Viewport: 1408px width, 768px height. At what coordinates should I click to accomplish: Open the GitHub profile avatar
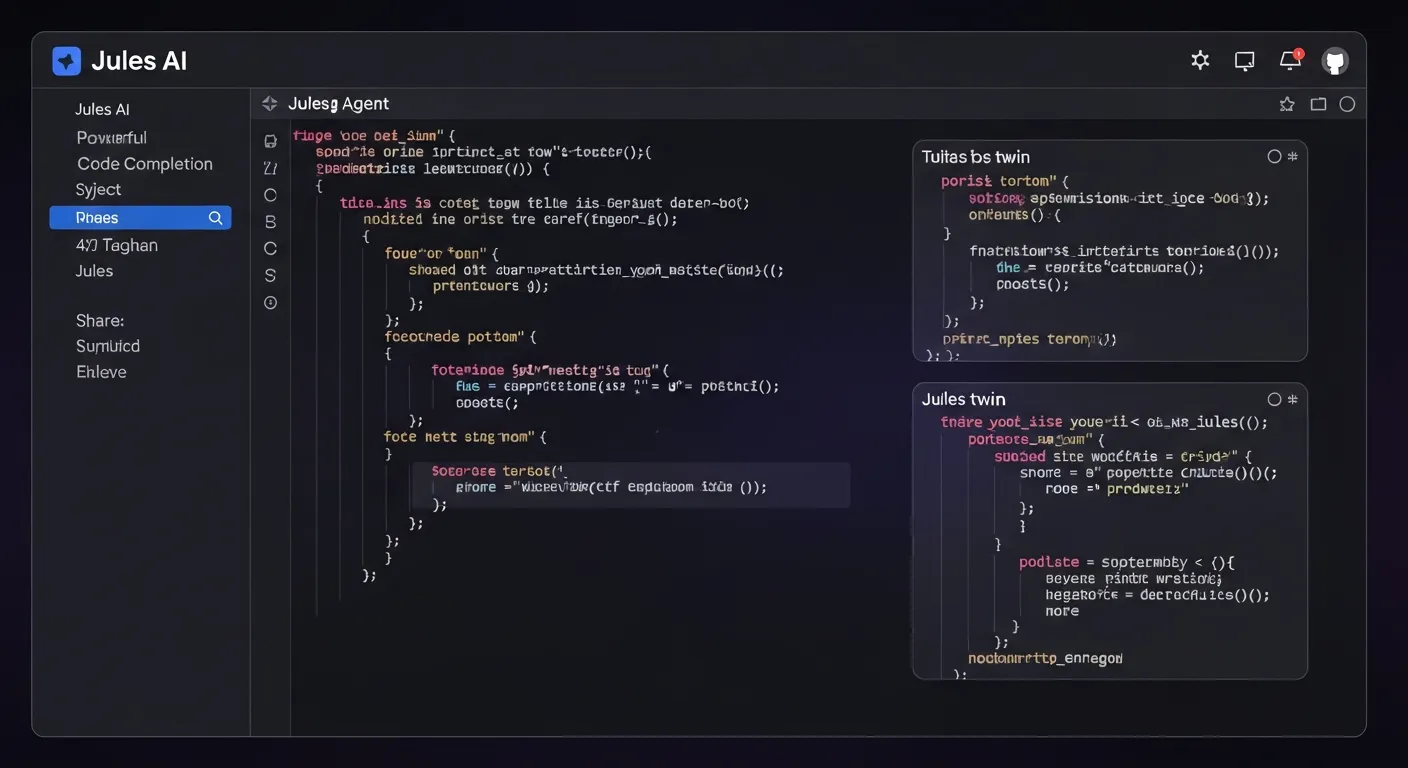(x=1335, y=61)
